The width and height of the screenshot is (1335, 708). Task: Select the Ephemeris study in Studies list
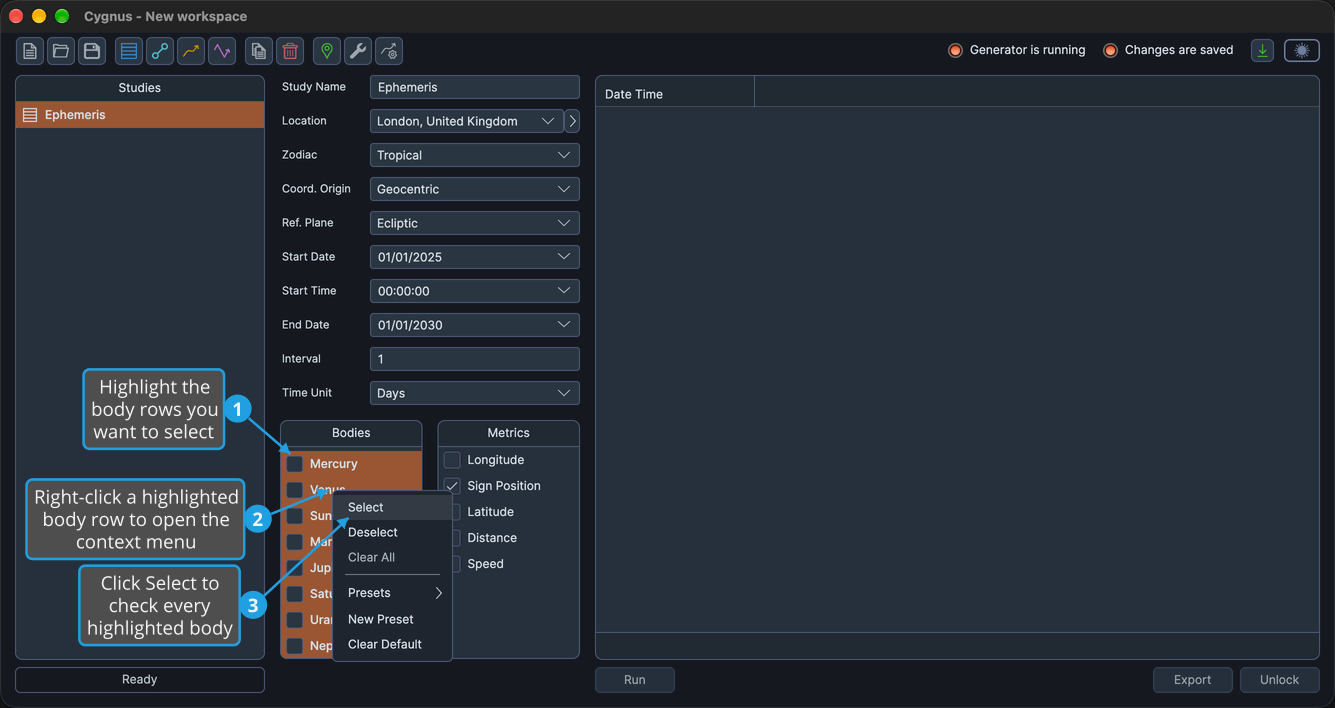point(140,115)
